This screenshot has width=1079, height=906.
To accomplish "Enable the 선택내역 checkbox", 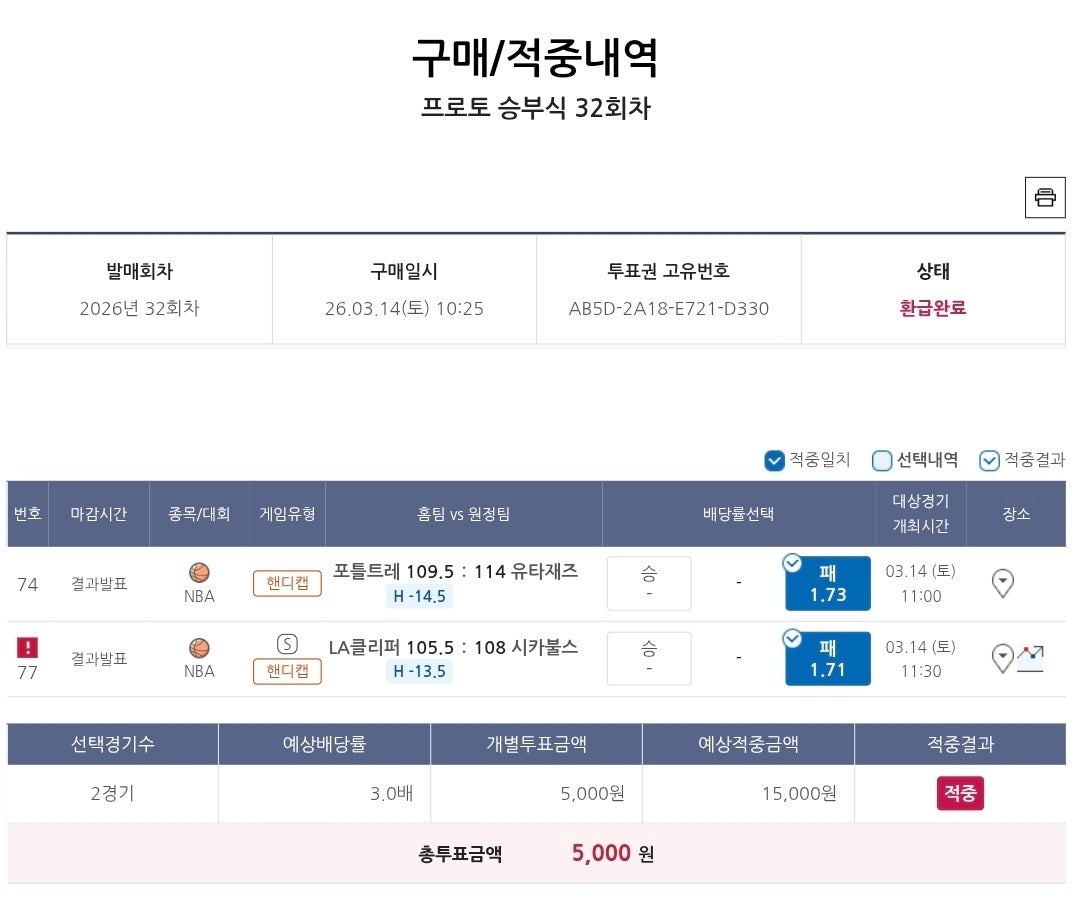I will click(882, 460).
